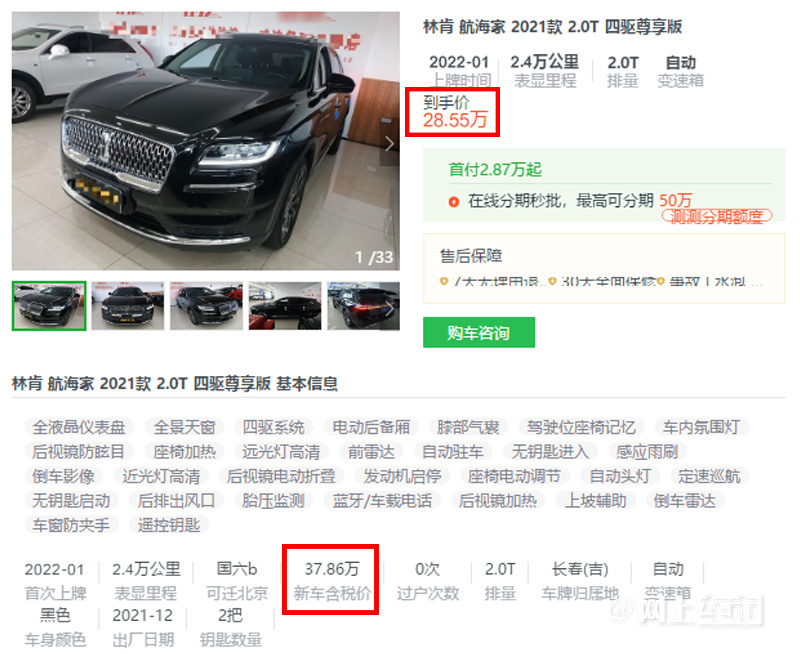The width and height of the screenshot is (800, 654).
Task: Click the main black Lincoln car photo
Action: tap(206, 141)
